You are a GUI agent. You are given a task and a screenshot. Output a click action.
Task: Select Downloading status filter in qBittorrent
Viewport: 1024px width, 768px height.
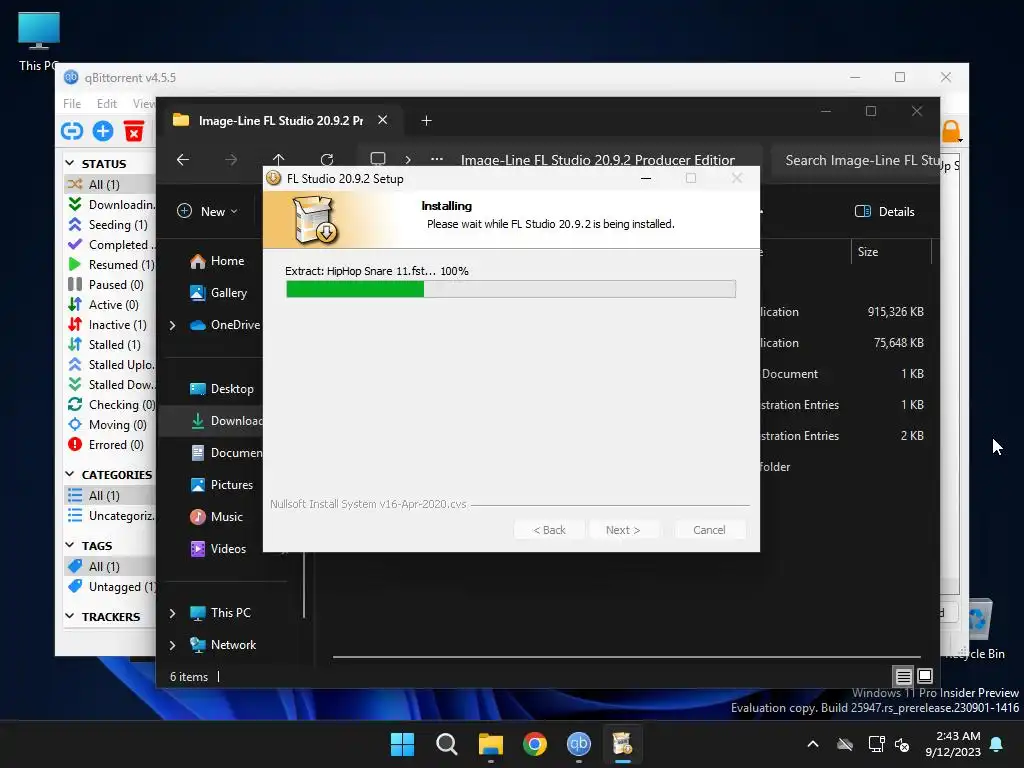[x=111, y=204]
